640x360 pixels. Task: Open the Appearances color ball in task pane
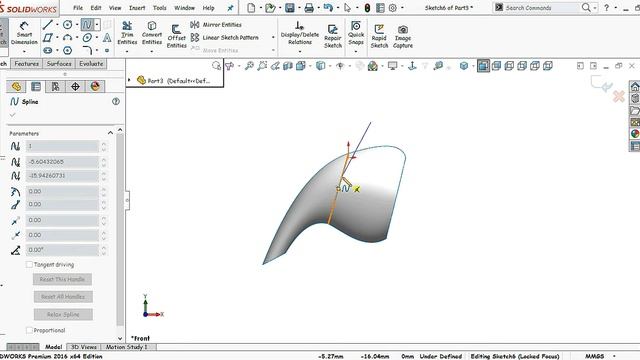click(635, 133)
